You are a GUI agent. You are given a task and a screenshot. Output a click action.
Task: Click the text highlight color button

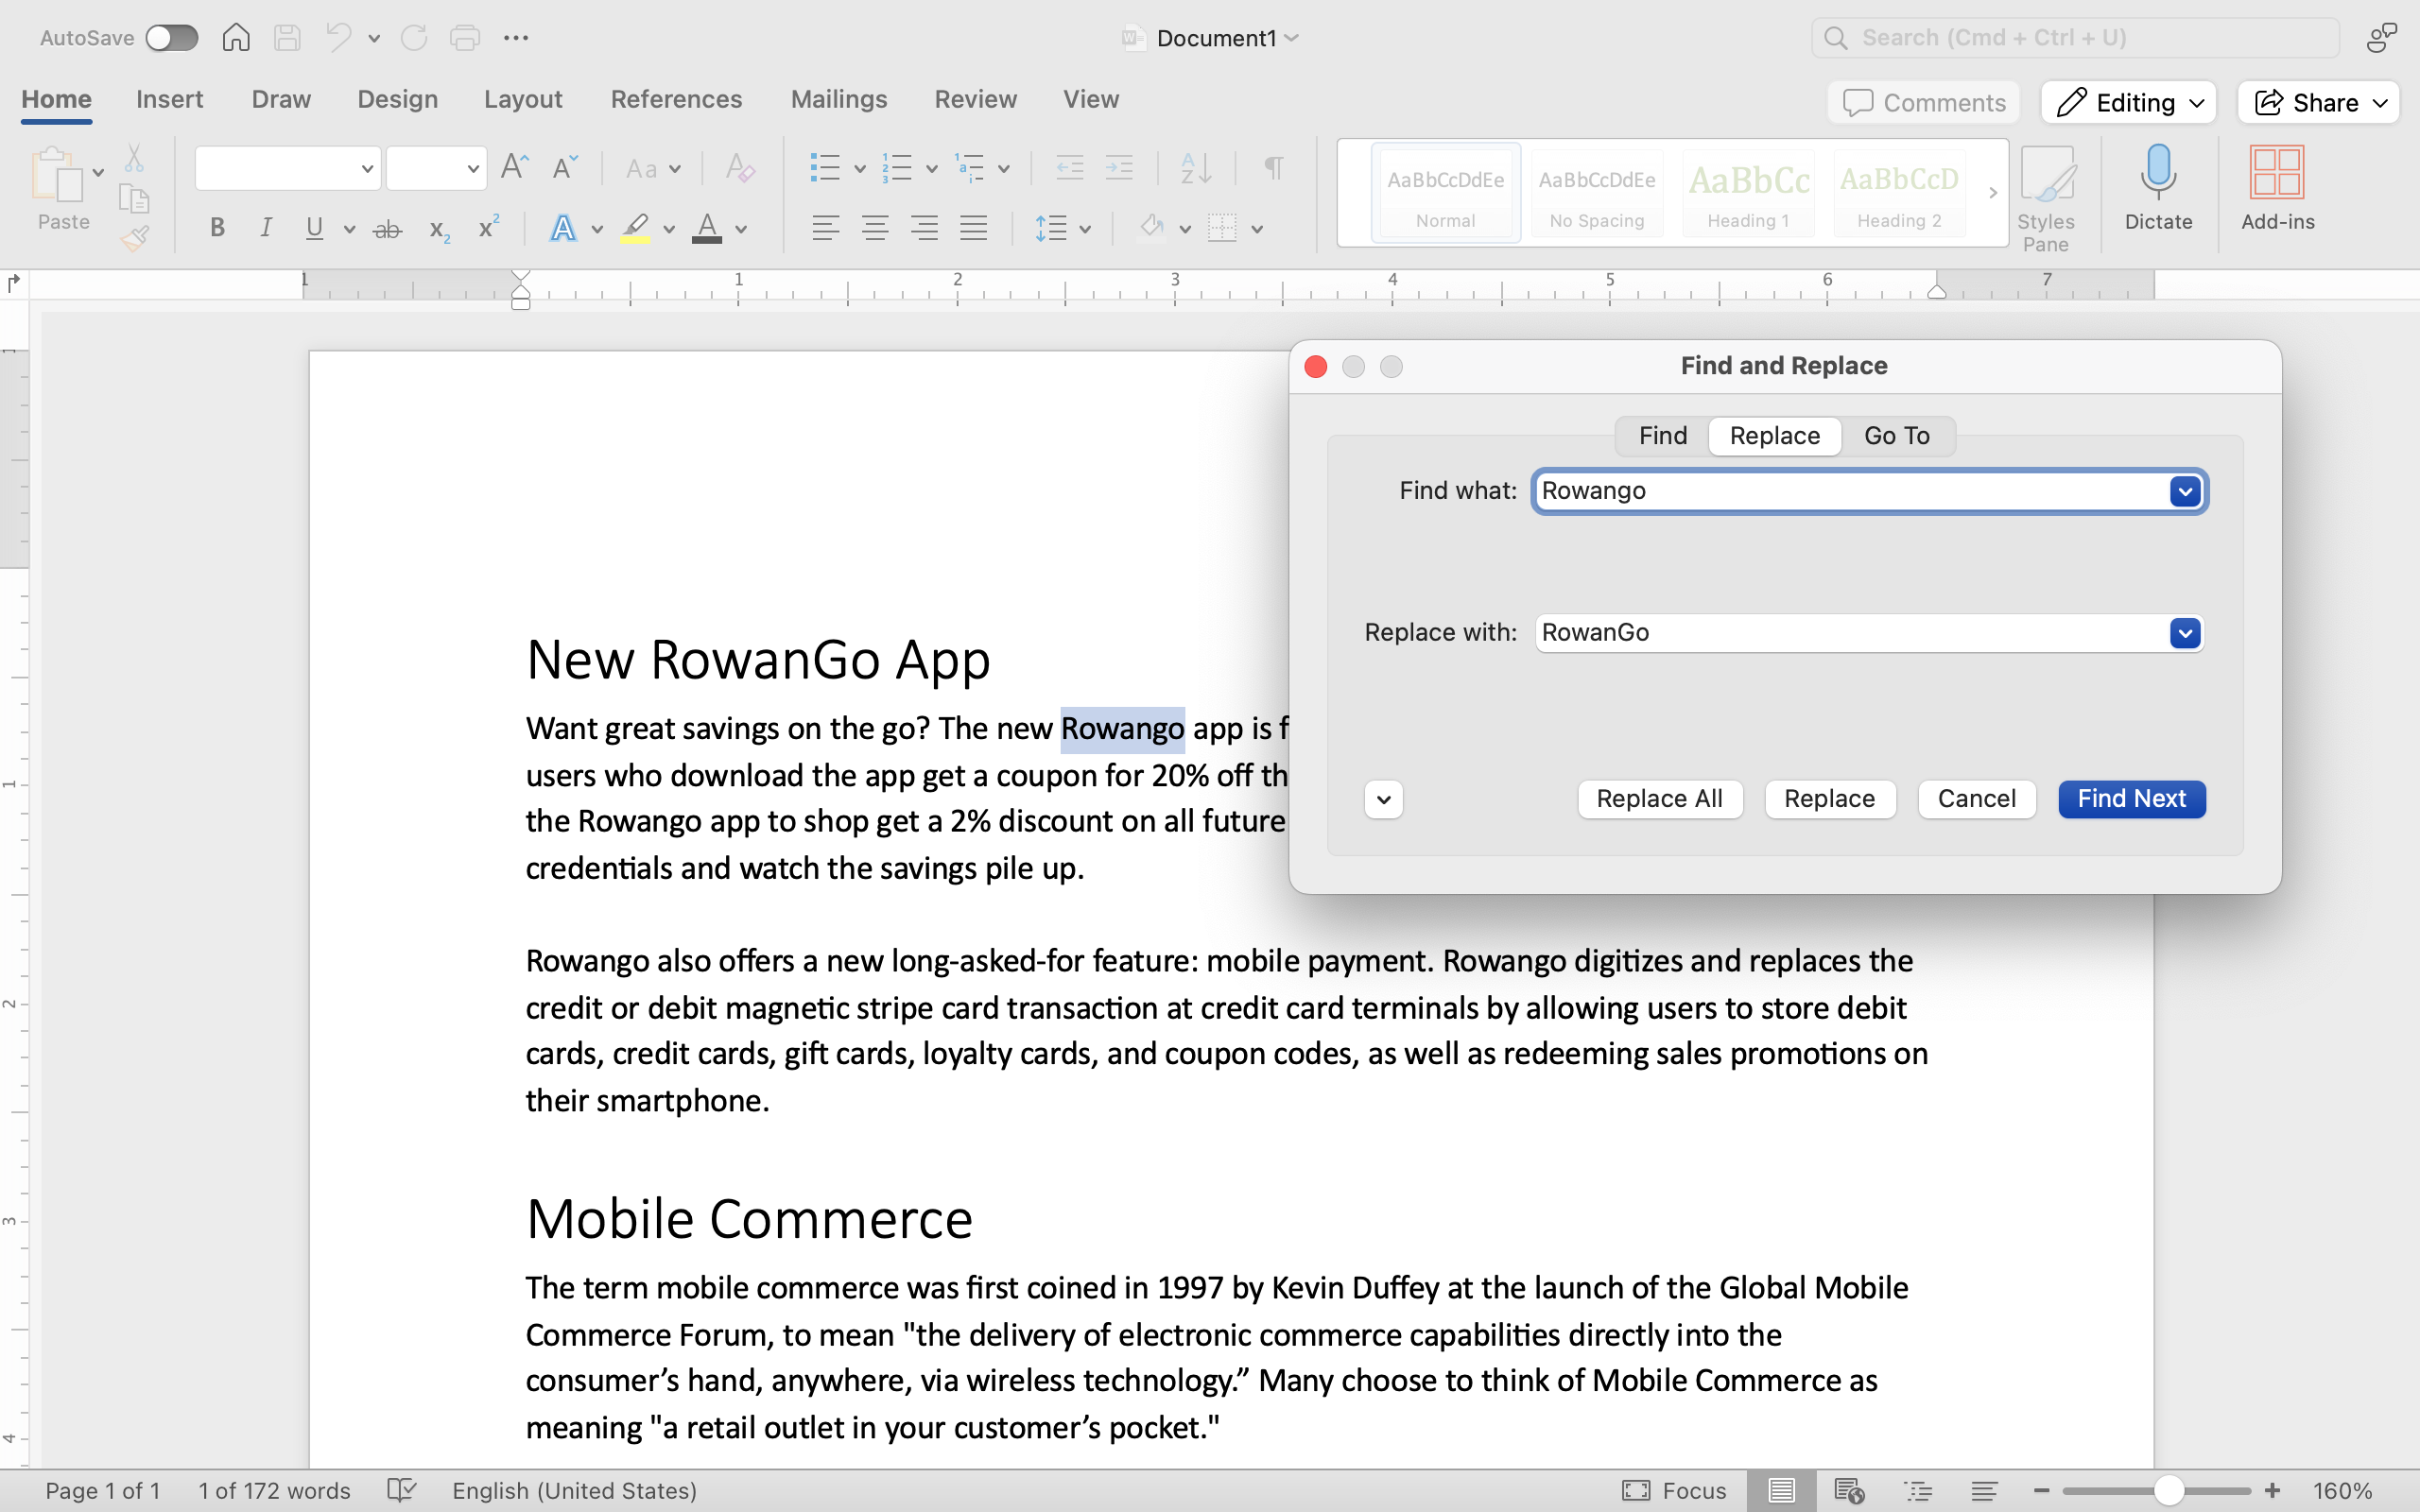tap(635, 229)
